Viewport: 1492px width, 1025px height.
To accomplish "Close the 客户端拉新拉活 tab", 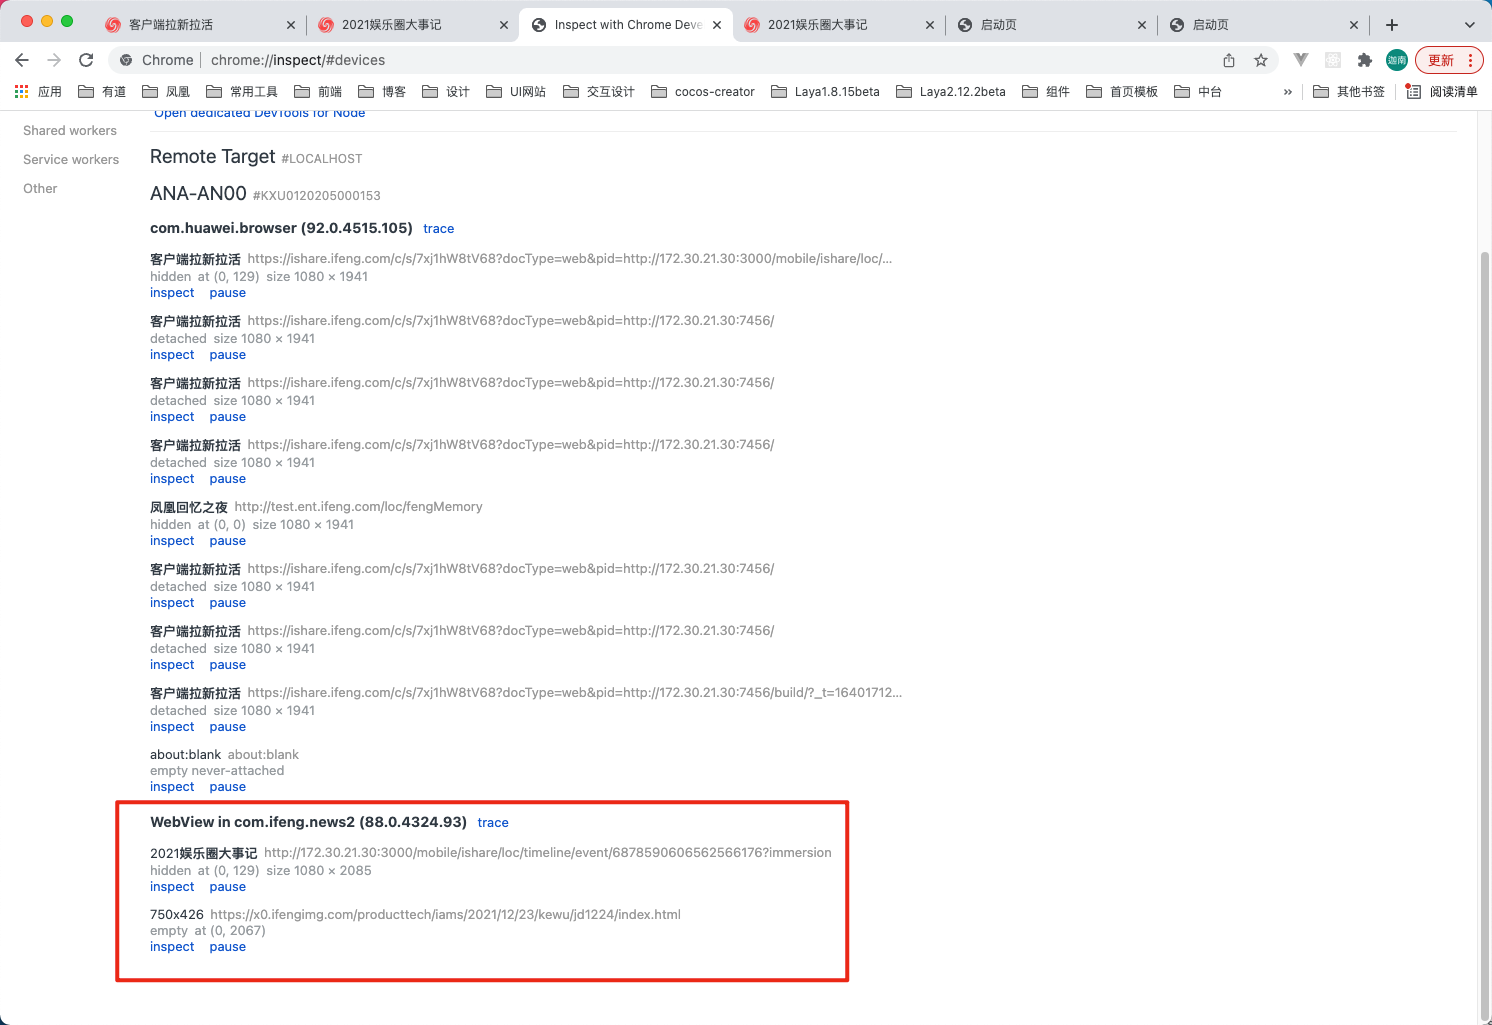I will pyautogui.click(x=291, y=25).
